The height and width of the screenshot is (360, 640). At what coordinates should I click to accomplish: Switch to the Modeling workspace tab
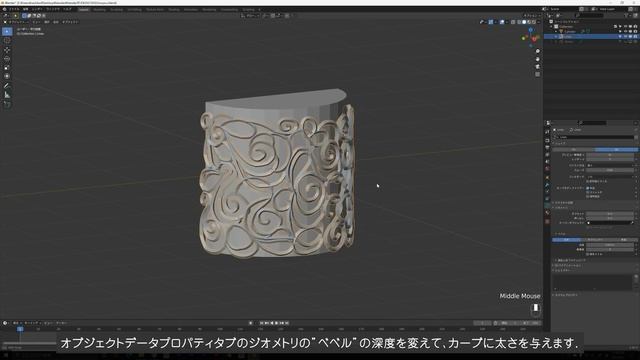pyautogui.click(x=99, y=9)
